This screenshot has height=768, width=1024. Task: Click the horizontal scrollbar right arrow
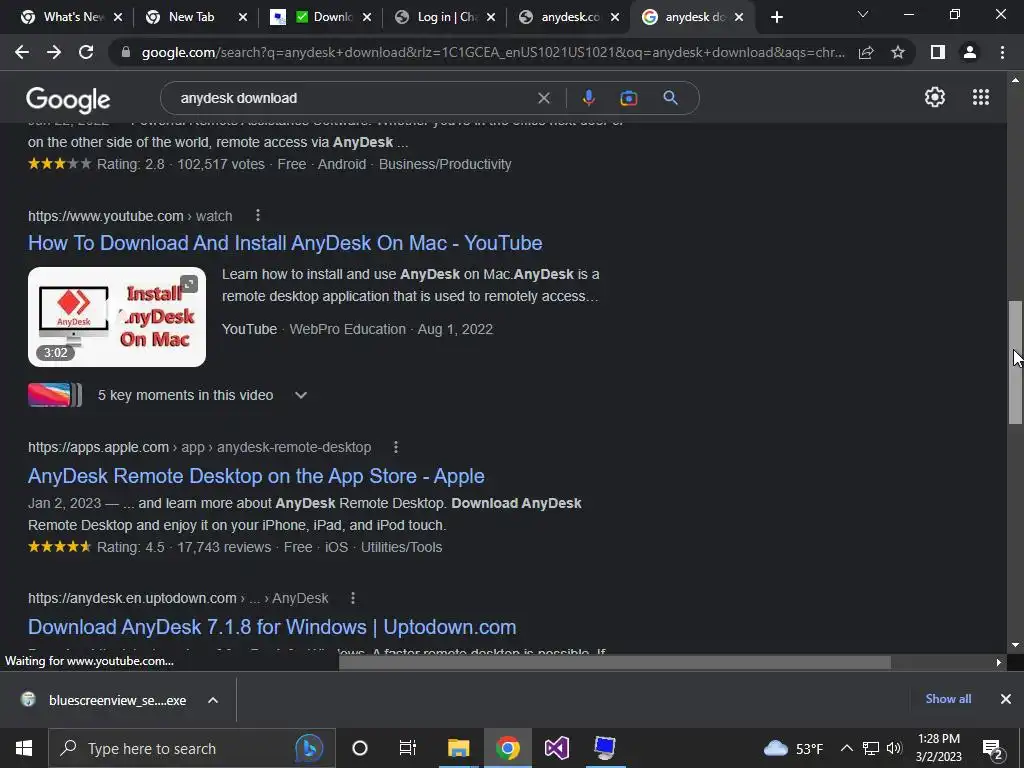pyautogui.click(x=998, y=662)
